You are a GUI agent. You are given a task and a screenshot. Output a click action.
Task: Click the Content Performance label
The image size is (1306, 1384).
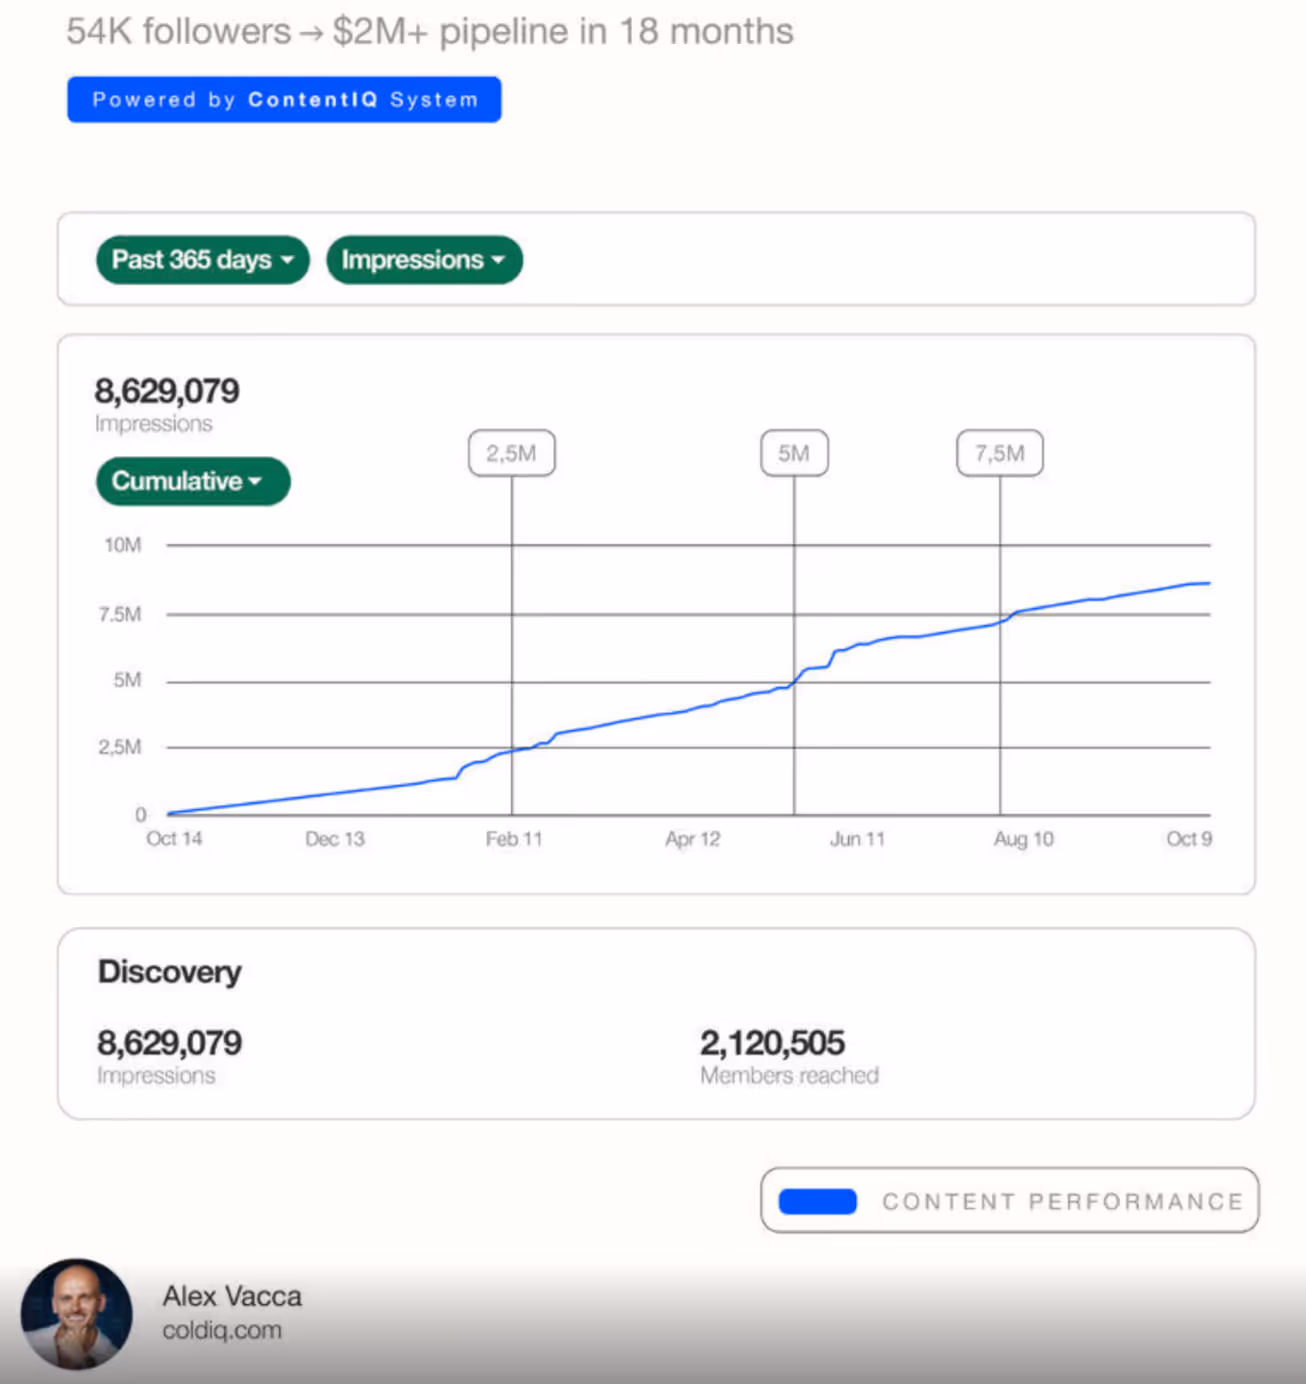(x=1063, y=1201)
